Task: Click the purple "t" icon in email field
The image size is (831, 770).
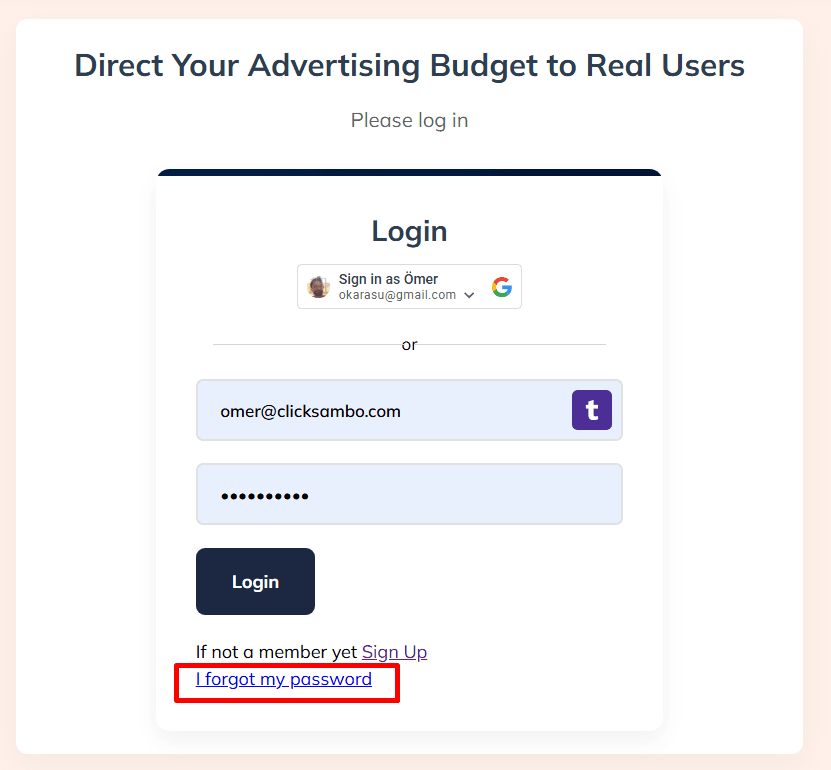Action: click(x=592, y=410)
